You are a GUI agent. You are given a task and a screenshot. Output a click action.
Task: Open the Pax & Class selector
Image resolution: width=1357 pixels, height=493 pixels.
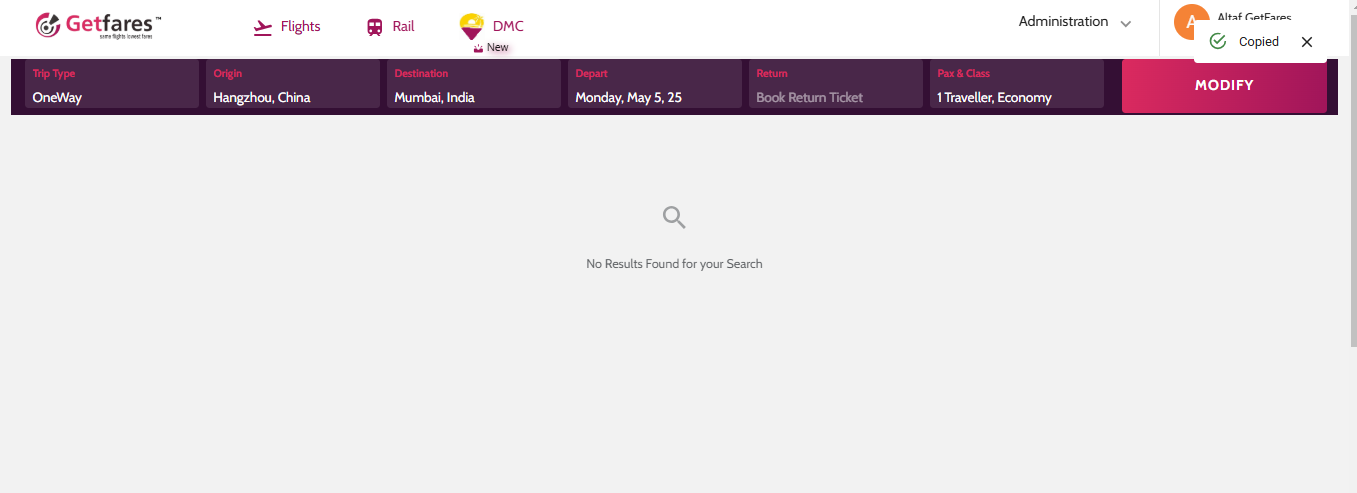(x=1017, y=84)
